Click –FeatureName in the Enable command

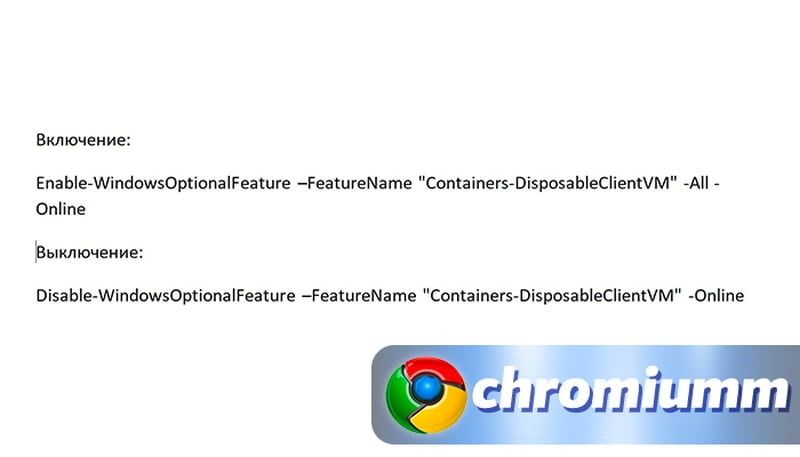coord(355,183)
